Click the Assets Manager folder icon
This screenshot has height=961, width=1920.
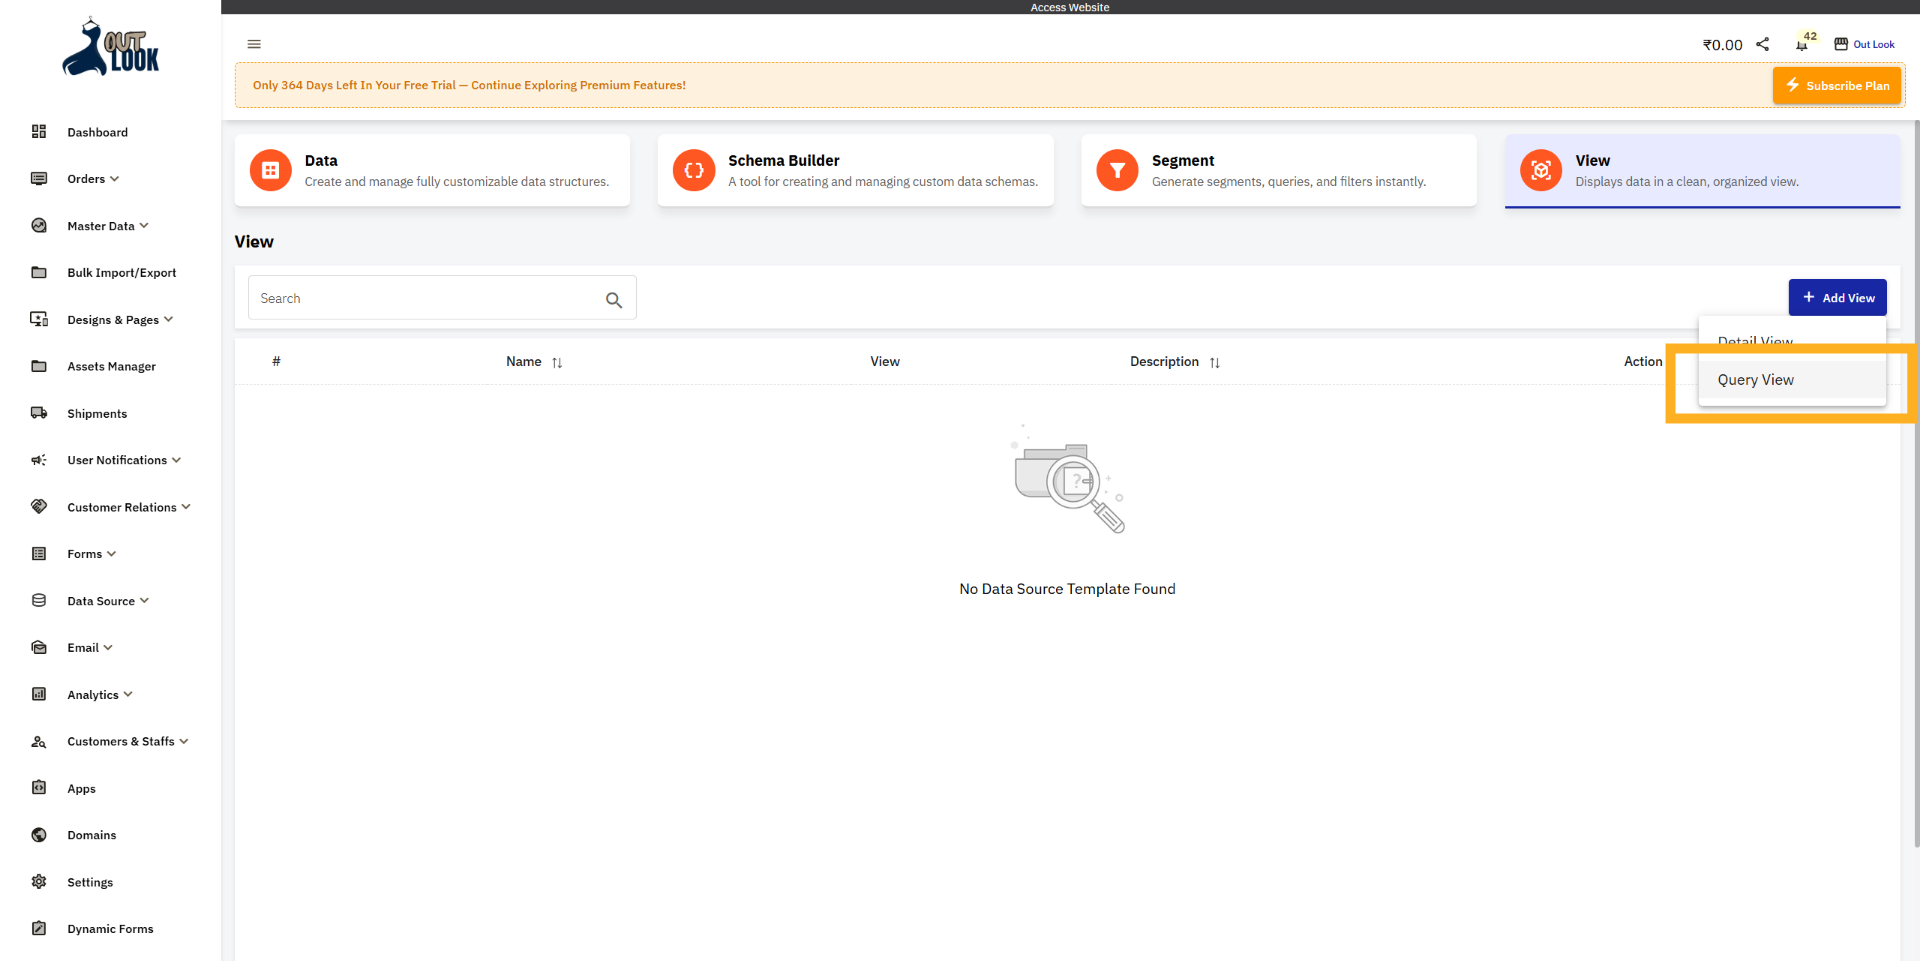[38, 366]
